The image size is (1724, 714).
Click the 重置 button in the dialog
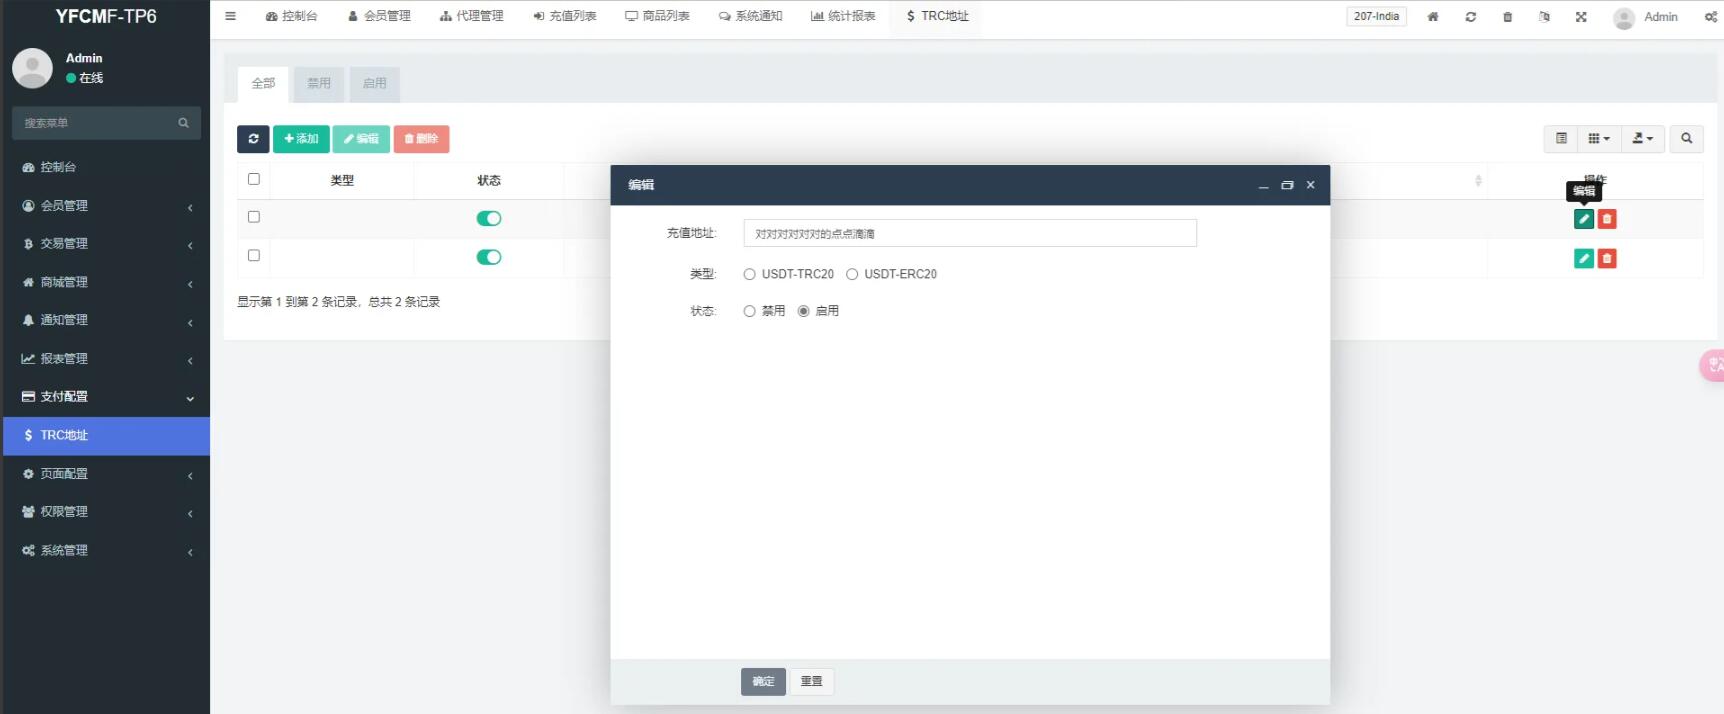(x=812, y=682)
